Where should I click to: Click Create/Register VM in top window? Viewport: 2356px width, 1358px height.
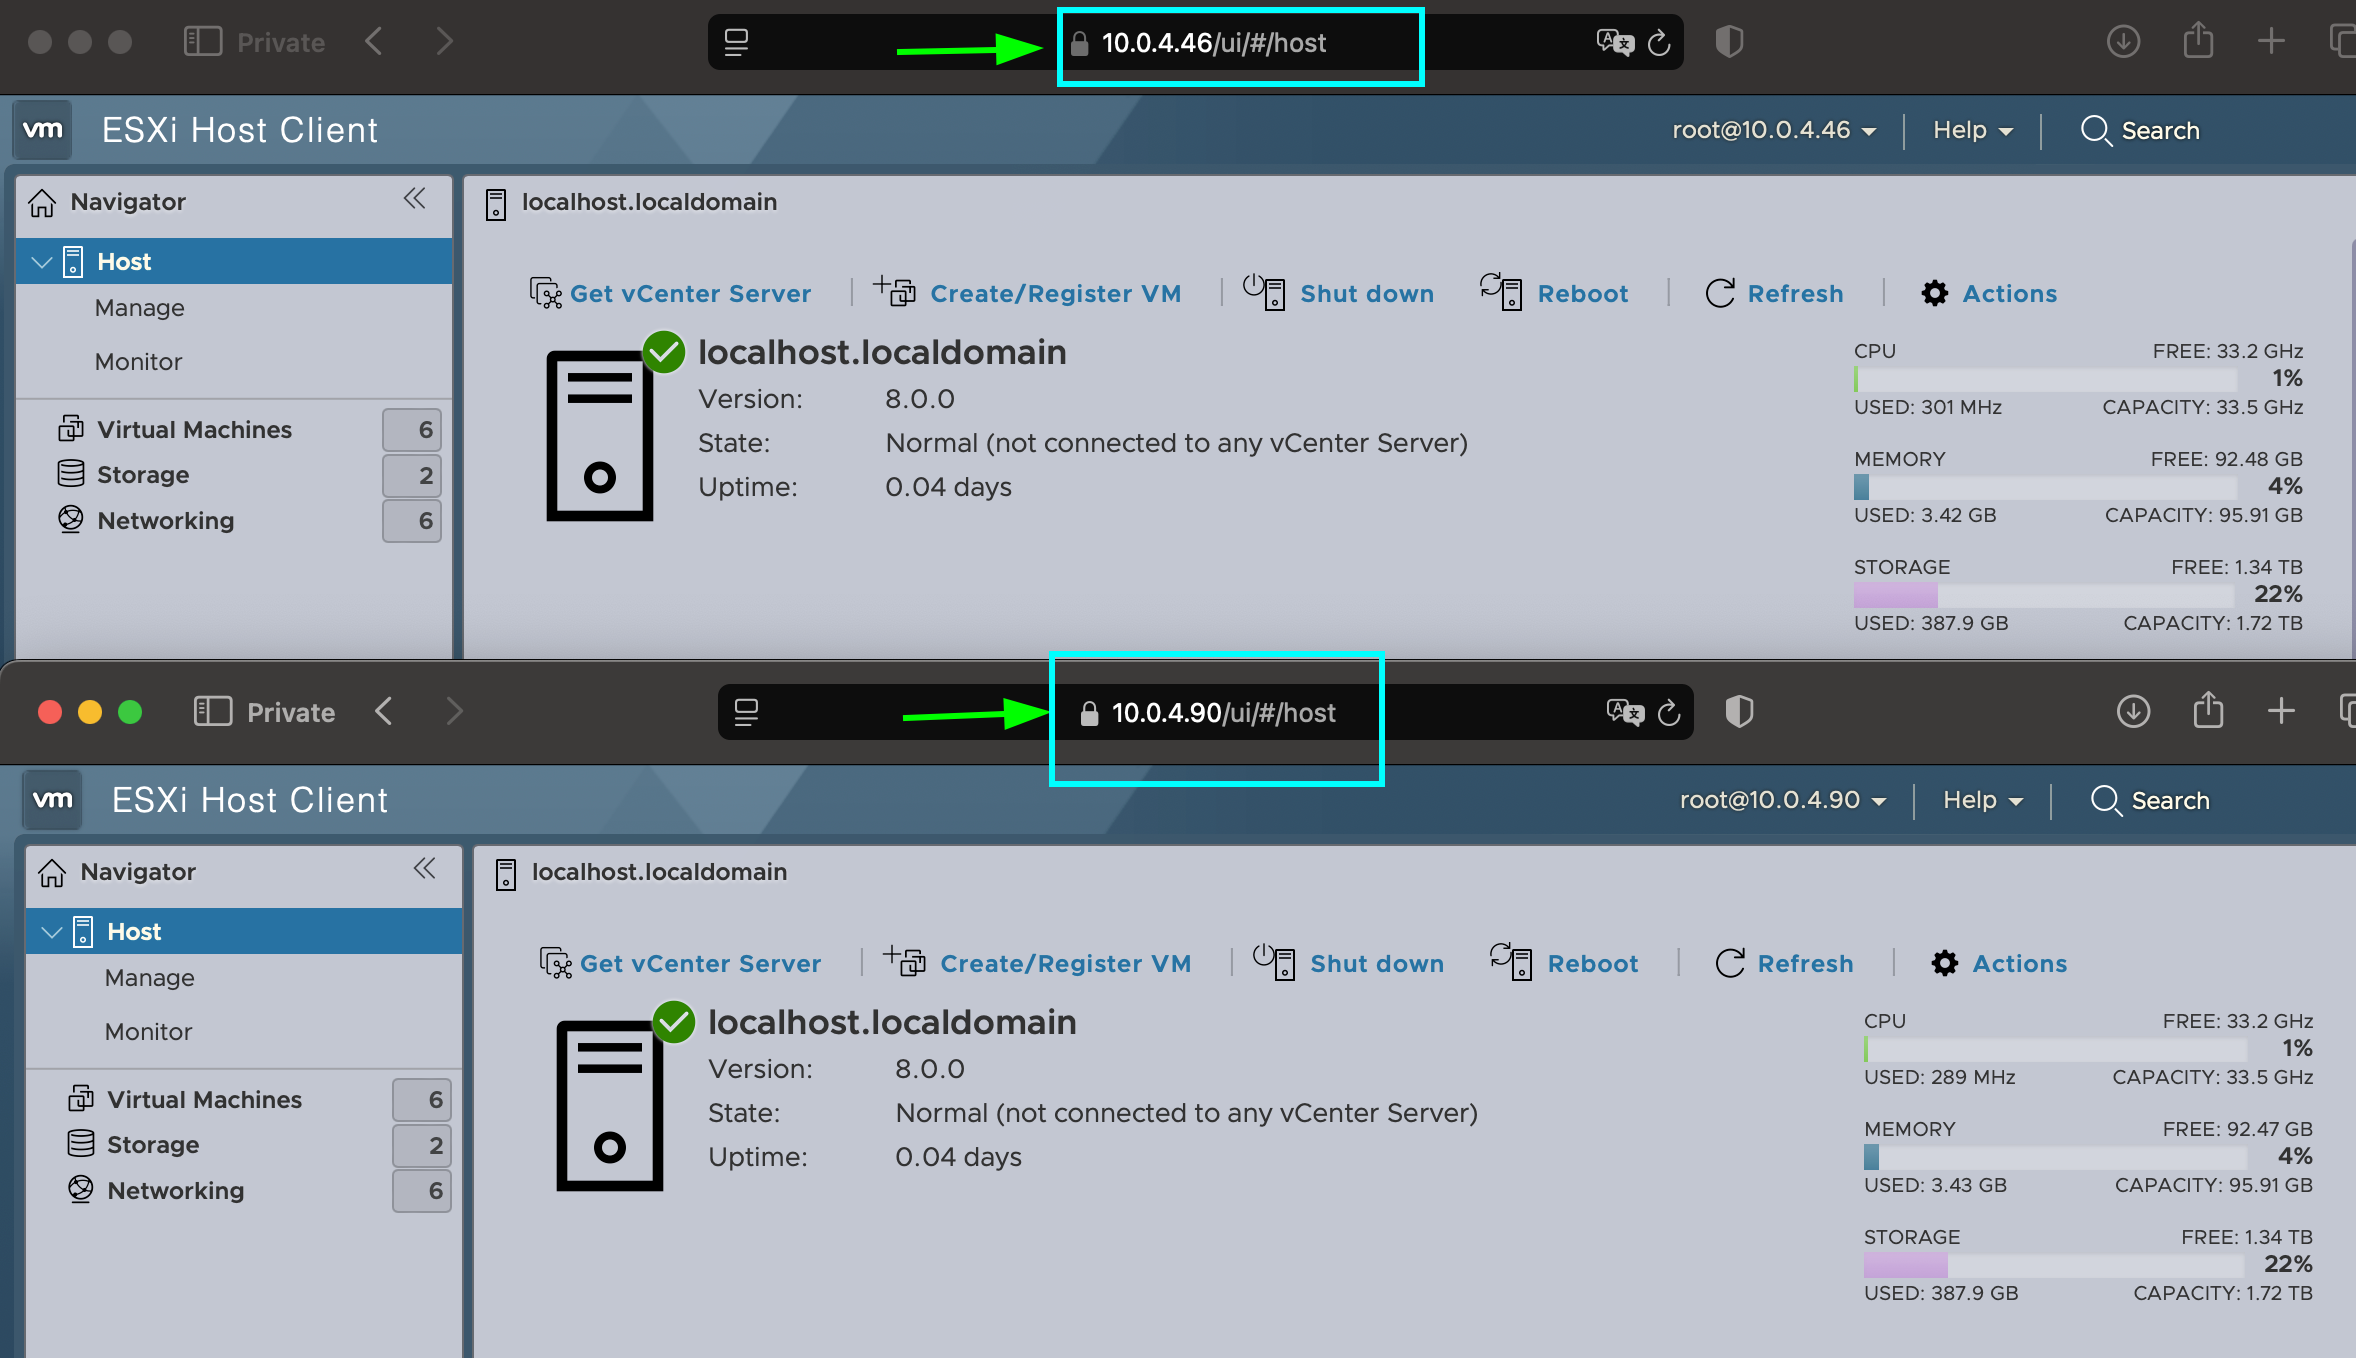pyautogui.click(x=1054, y=293)
